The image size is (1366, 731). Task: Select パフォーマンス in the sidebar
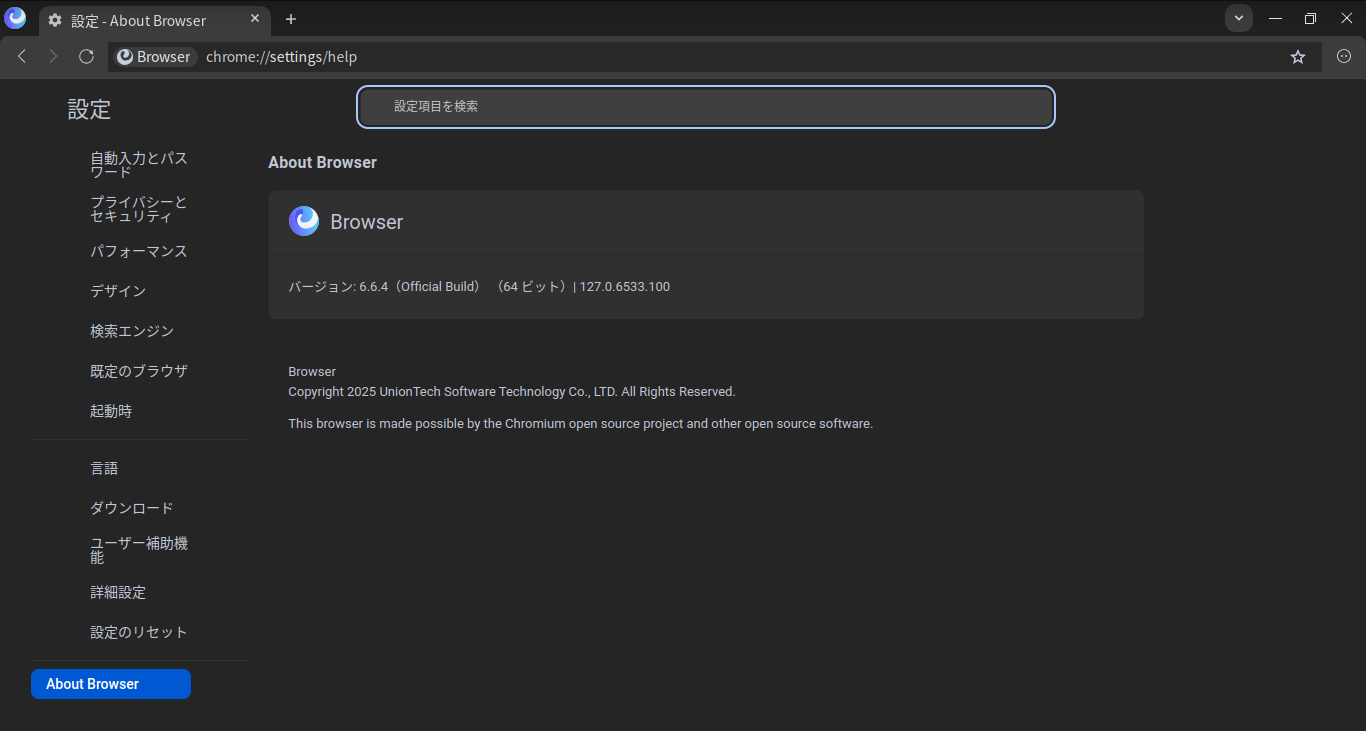(139, 252)
